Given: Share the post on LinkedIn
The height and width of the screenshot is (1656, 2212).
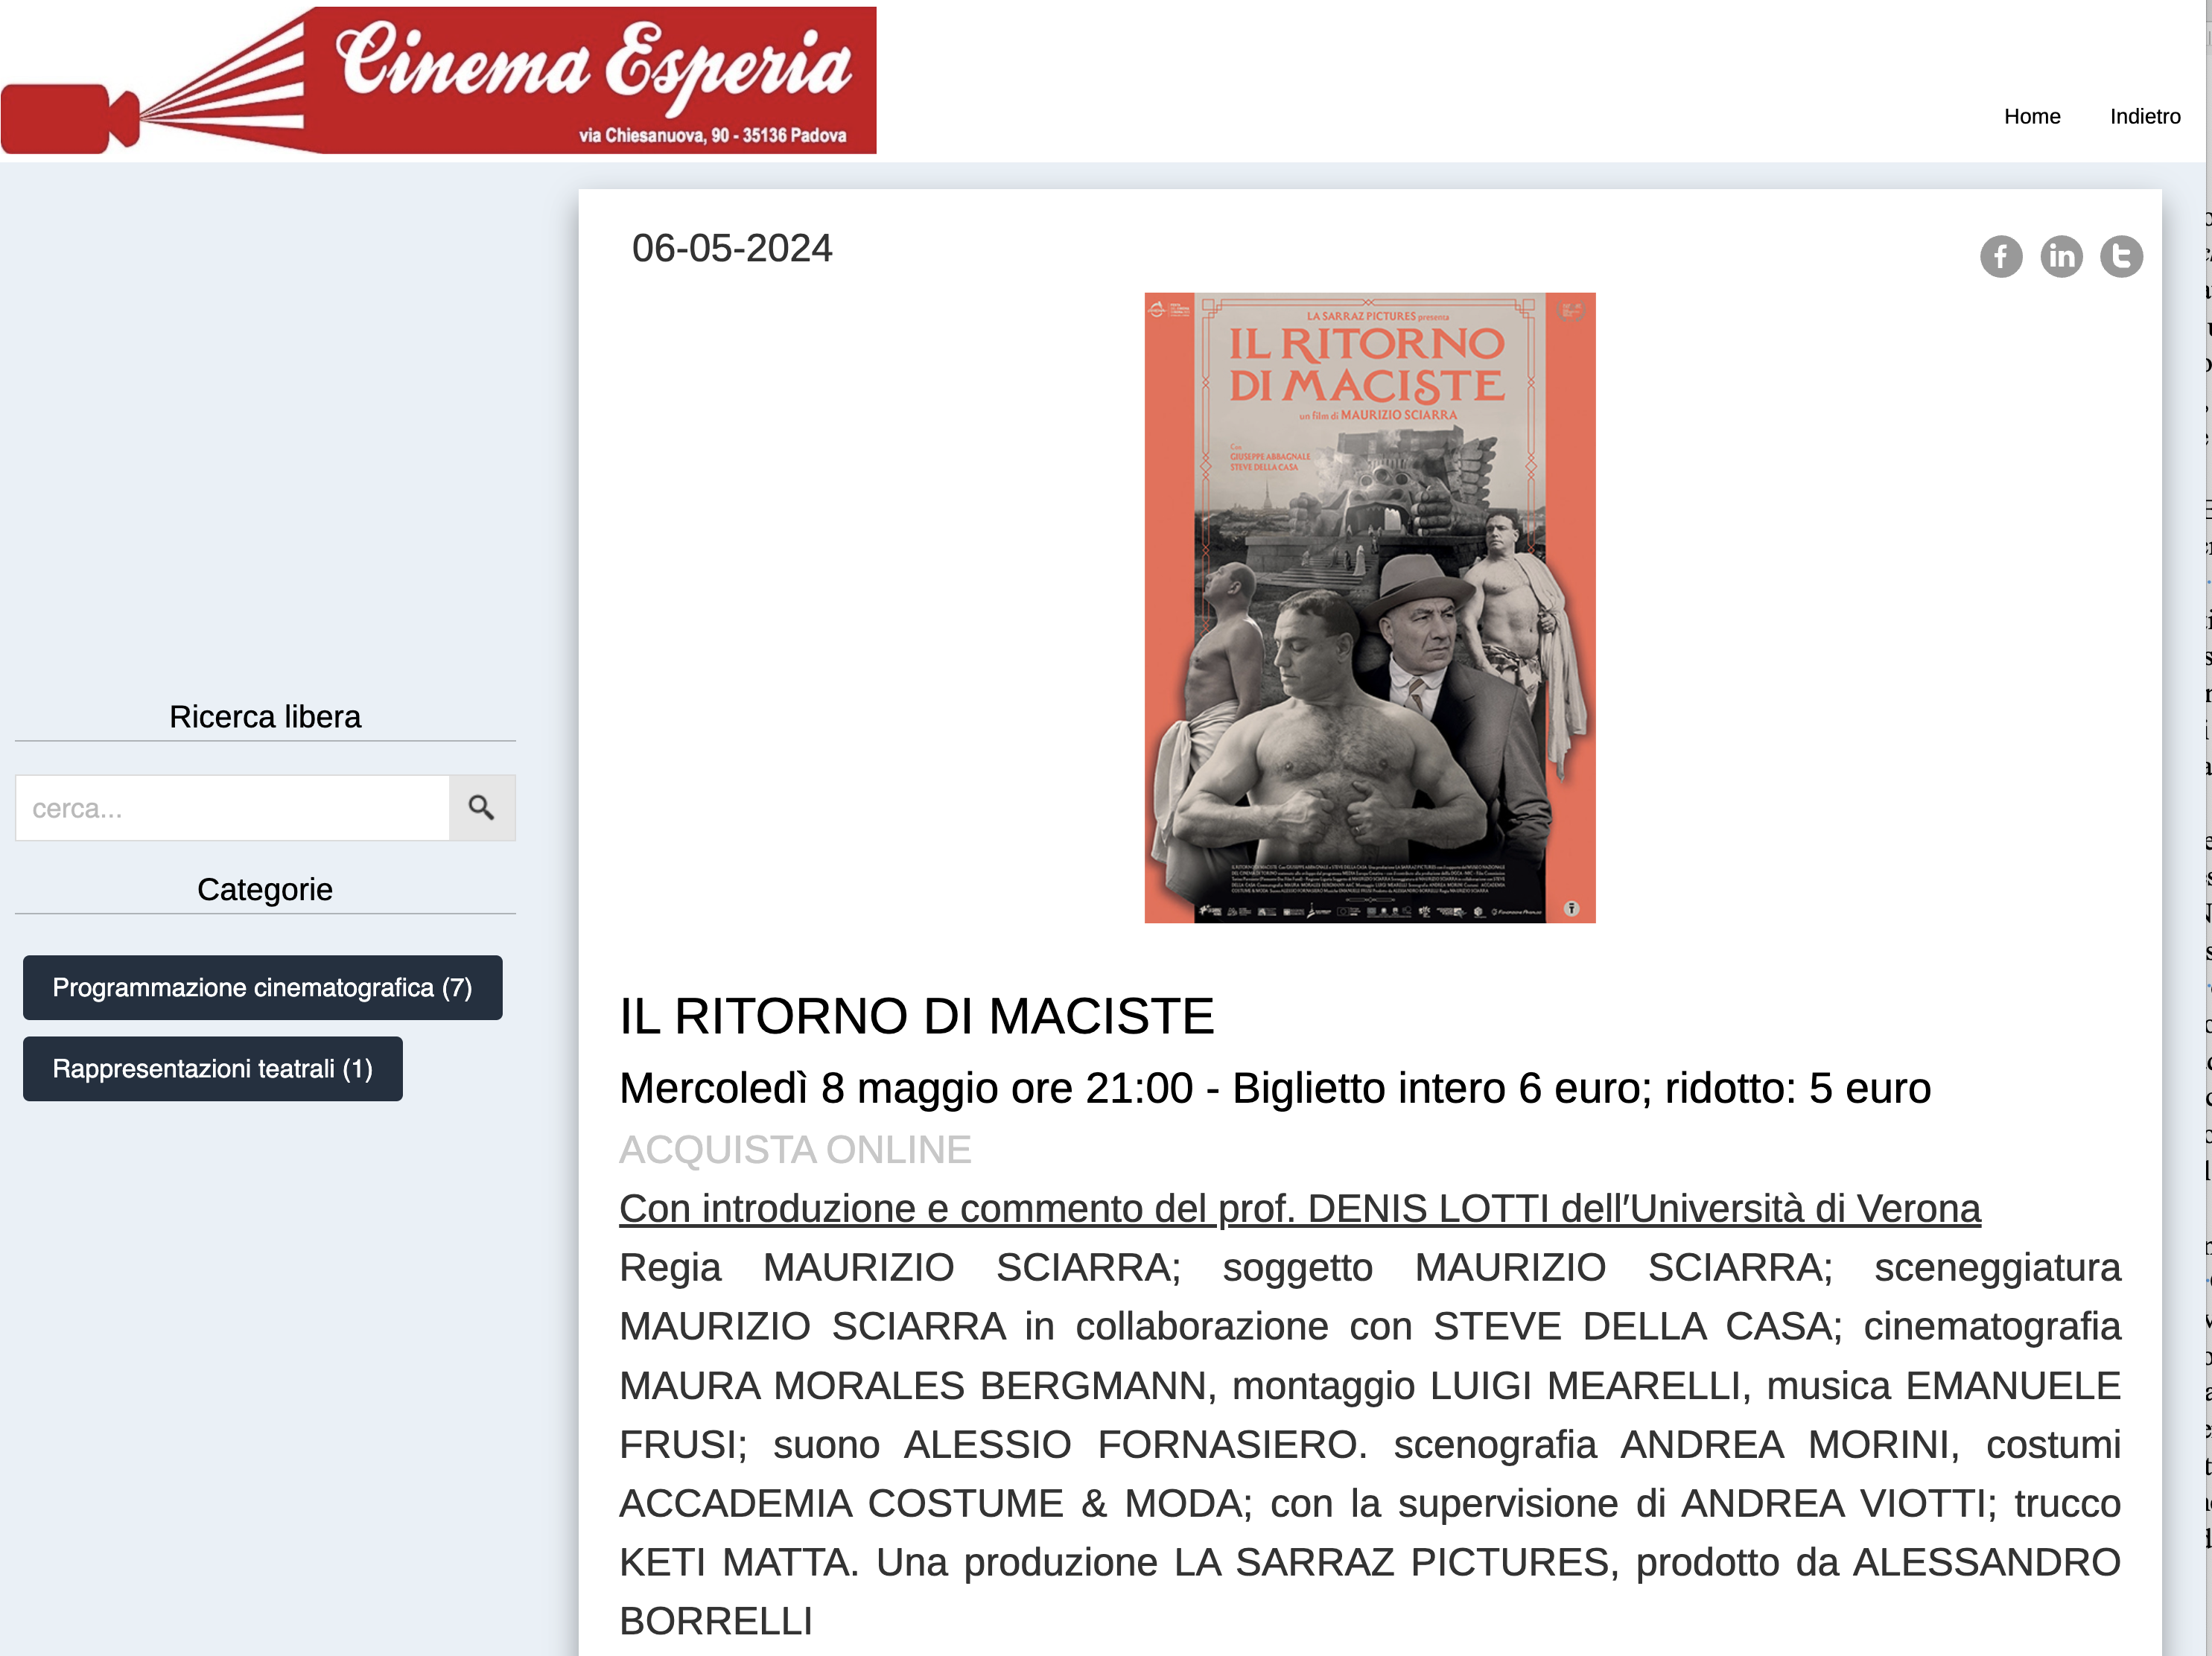Looking at the screenshot, I should [2061, 257].
